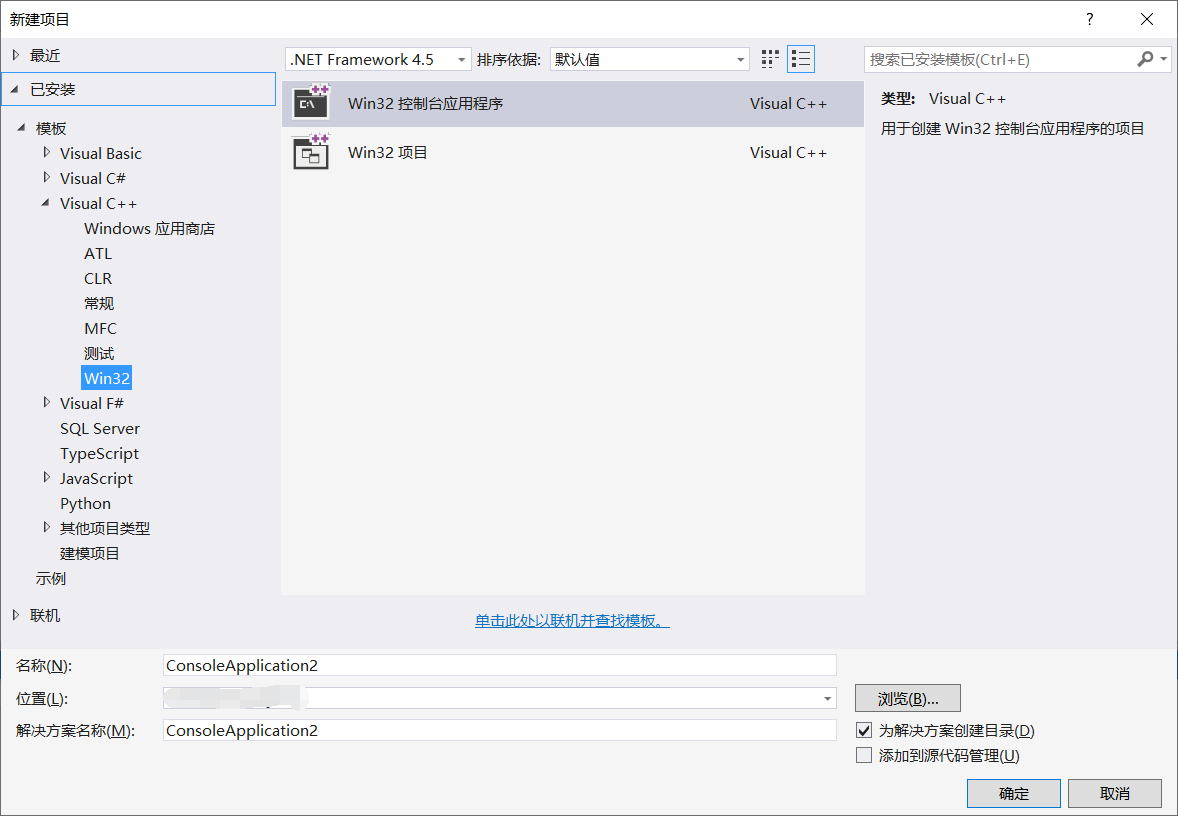Expand the Visual C# node
The image size is (1178, 816).
(x=47, y=177)
